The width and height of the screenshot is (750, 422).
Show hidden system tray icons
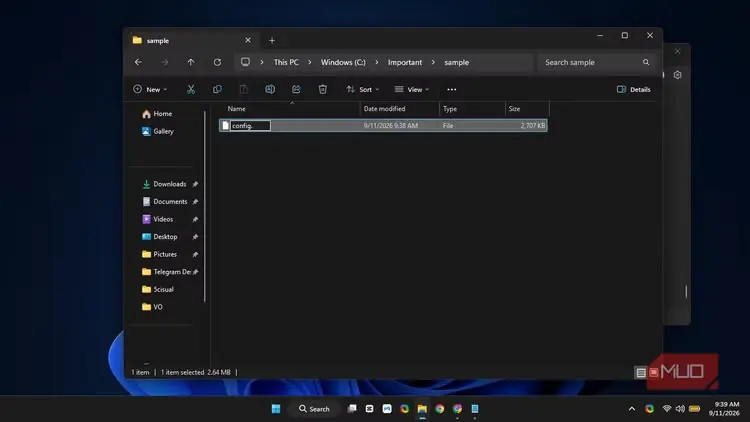pyautogui.click(x=632, y=409)
